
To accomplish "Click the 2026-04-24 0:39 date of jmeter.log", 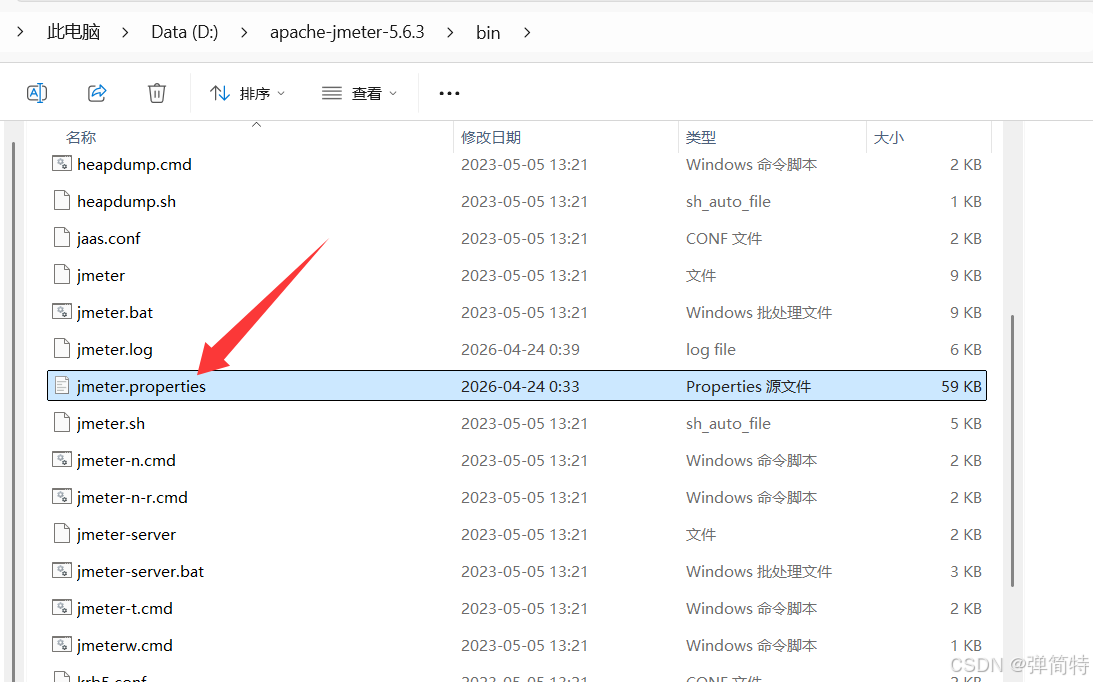I will (520, 349).
